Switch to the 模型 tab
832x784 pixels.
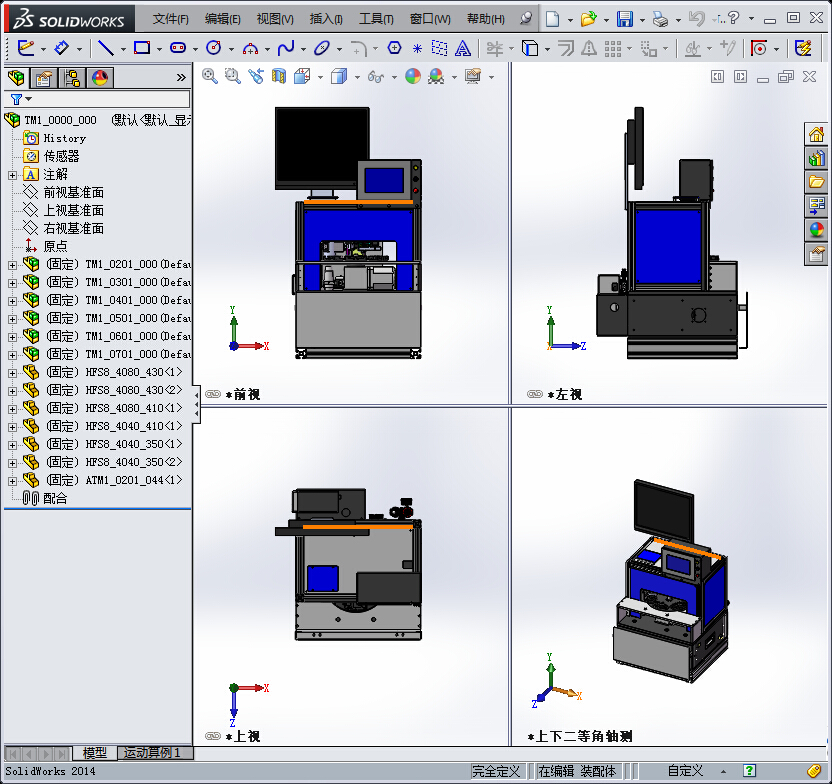click(95, 753)
